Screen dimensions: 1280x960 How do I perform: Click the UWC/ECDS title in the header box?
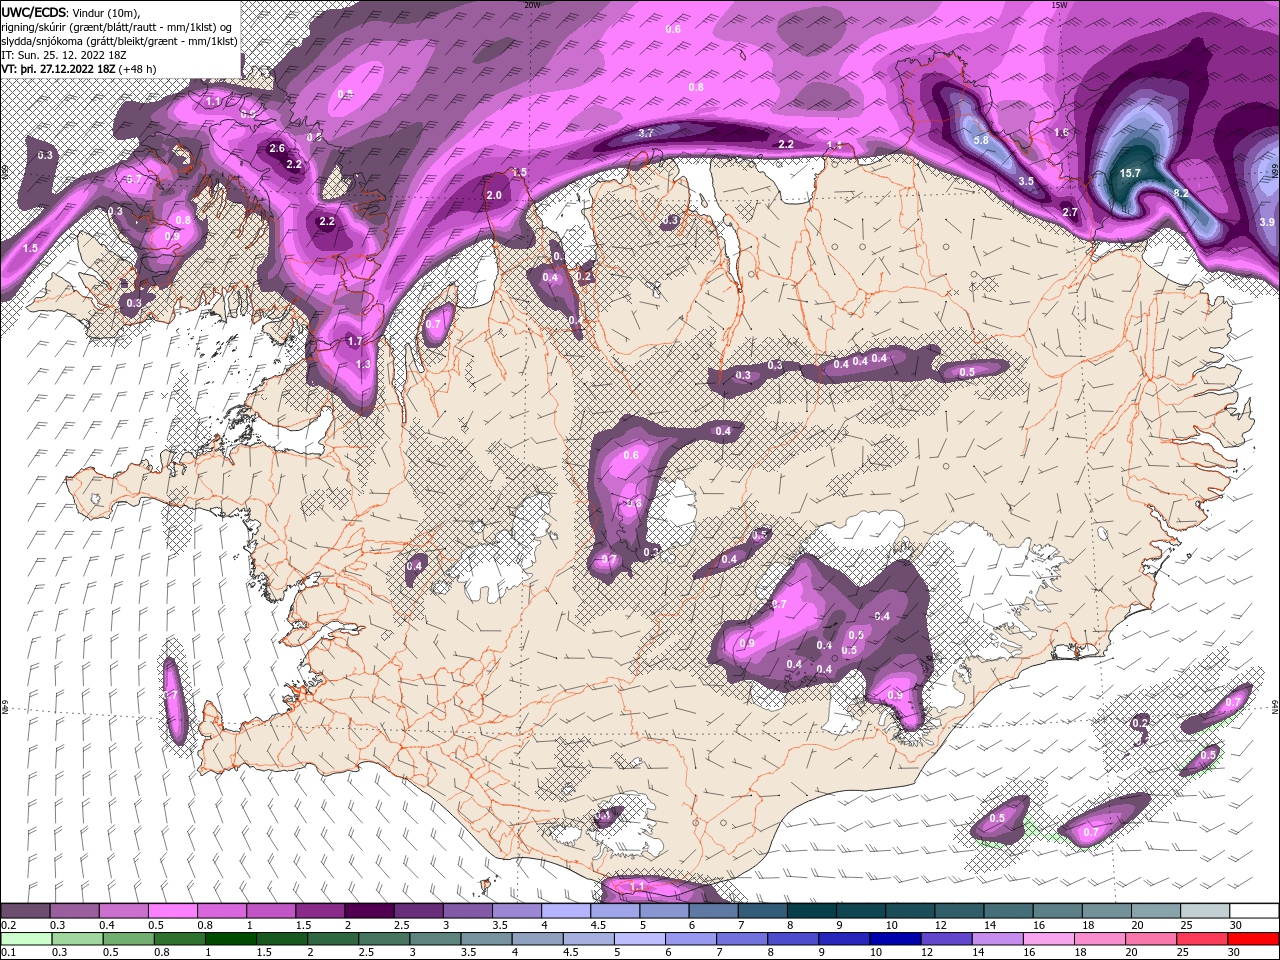point(32,12)
